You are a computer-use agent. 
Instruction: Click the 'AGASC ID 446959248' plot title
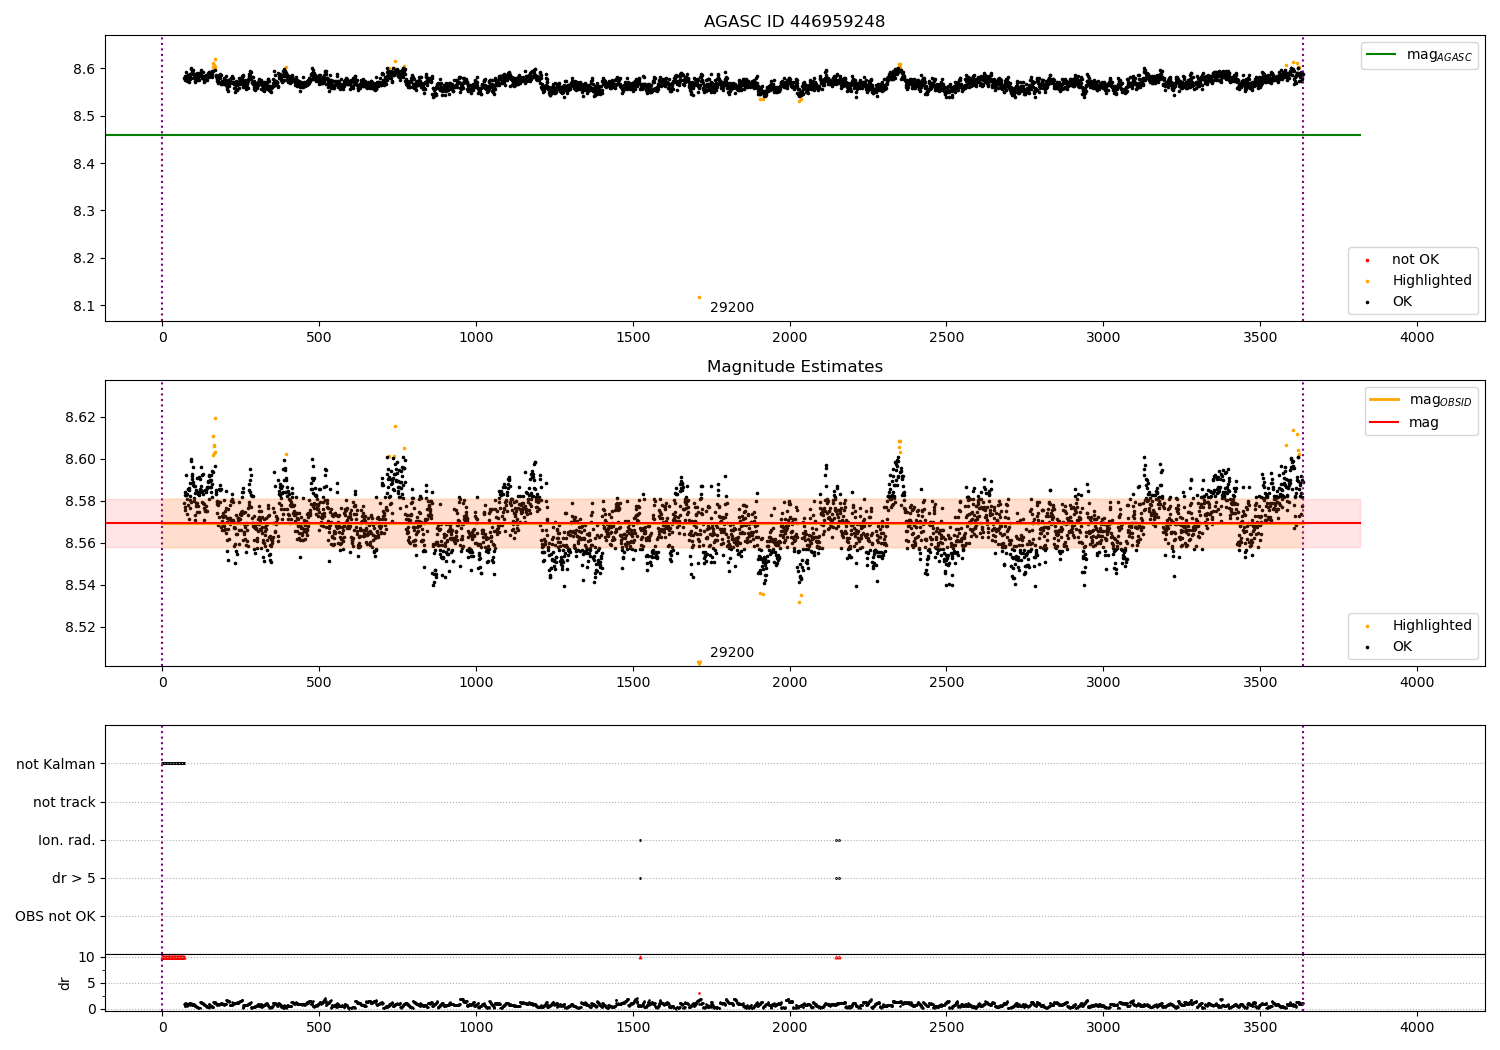[x=794, y=22]
